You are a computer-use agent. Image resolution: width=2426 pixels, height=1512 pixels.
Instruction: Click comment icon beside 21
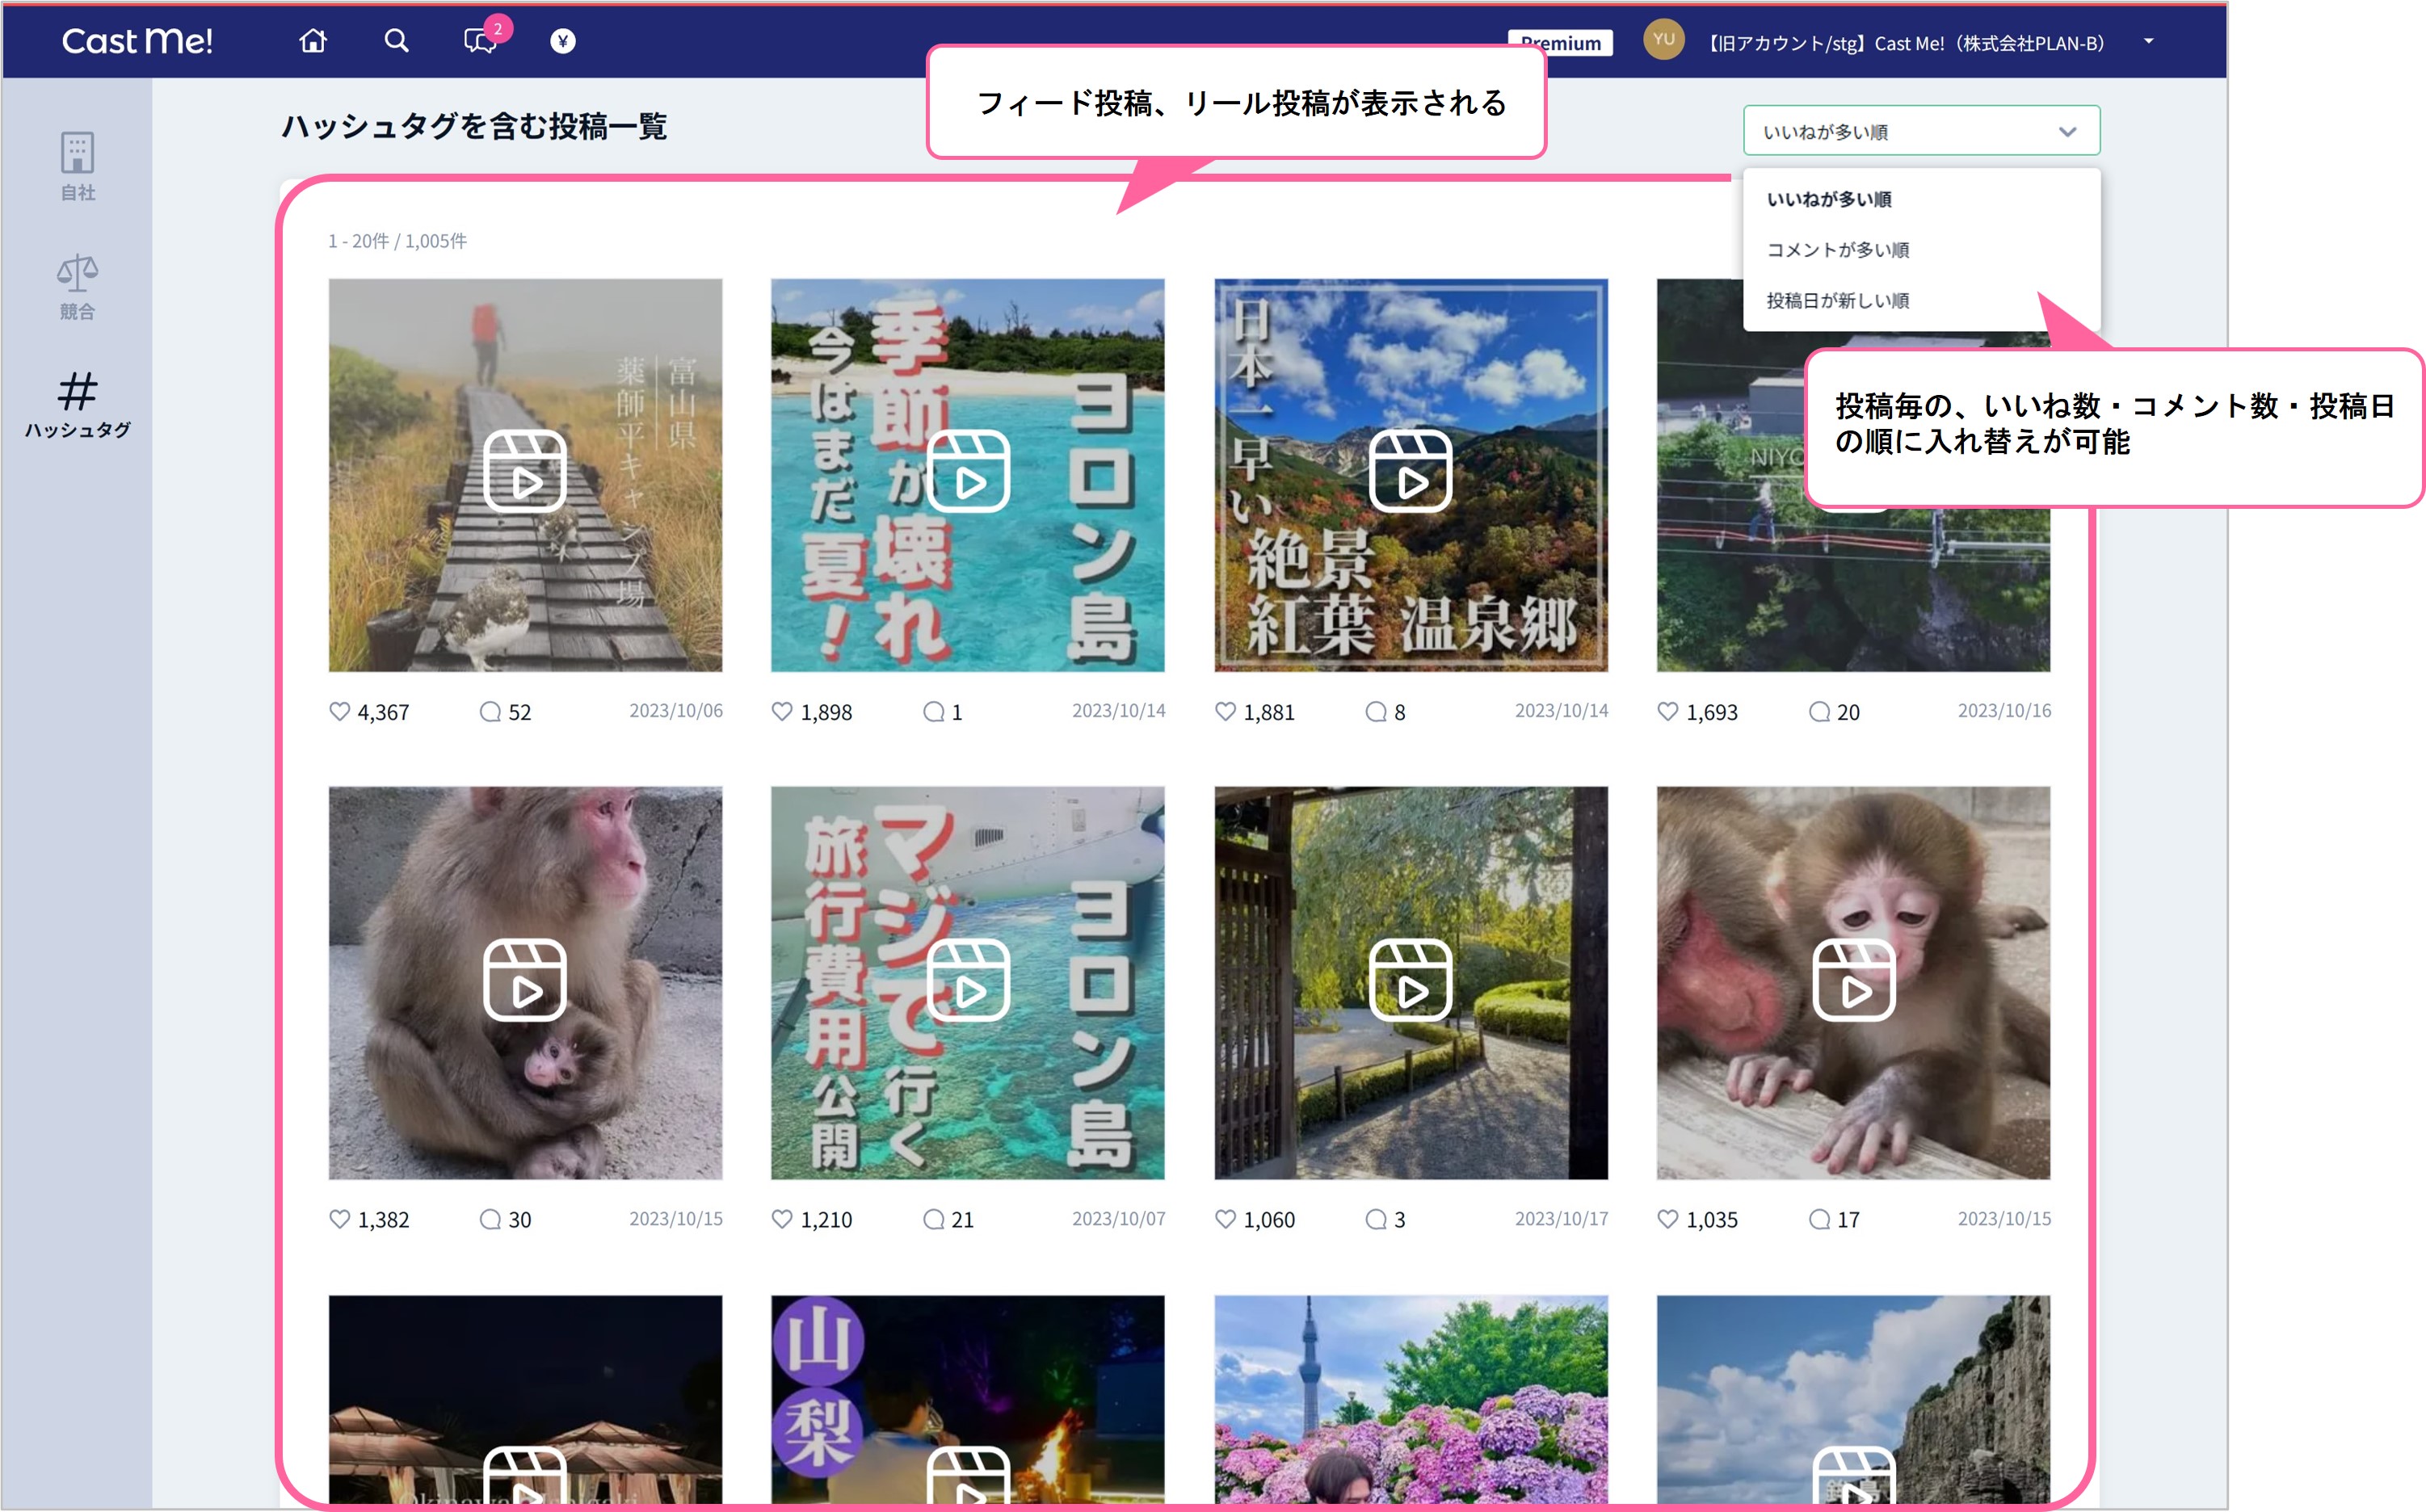pyautogui.click(x=933, y=1219)
